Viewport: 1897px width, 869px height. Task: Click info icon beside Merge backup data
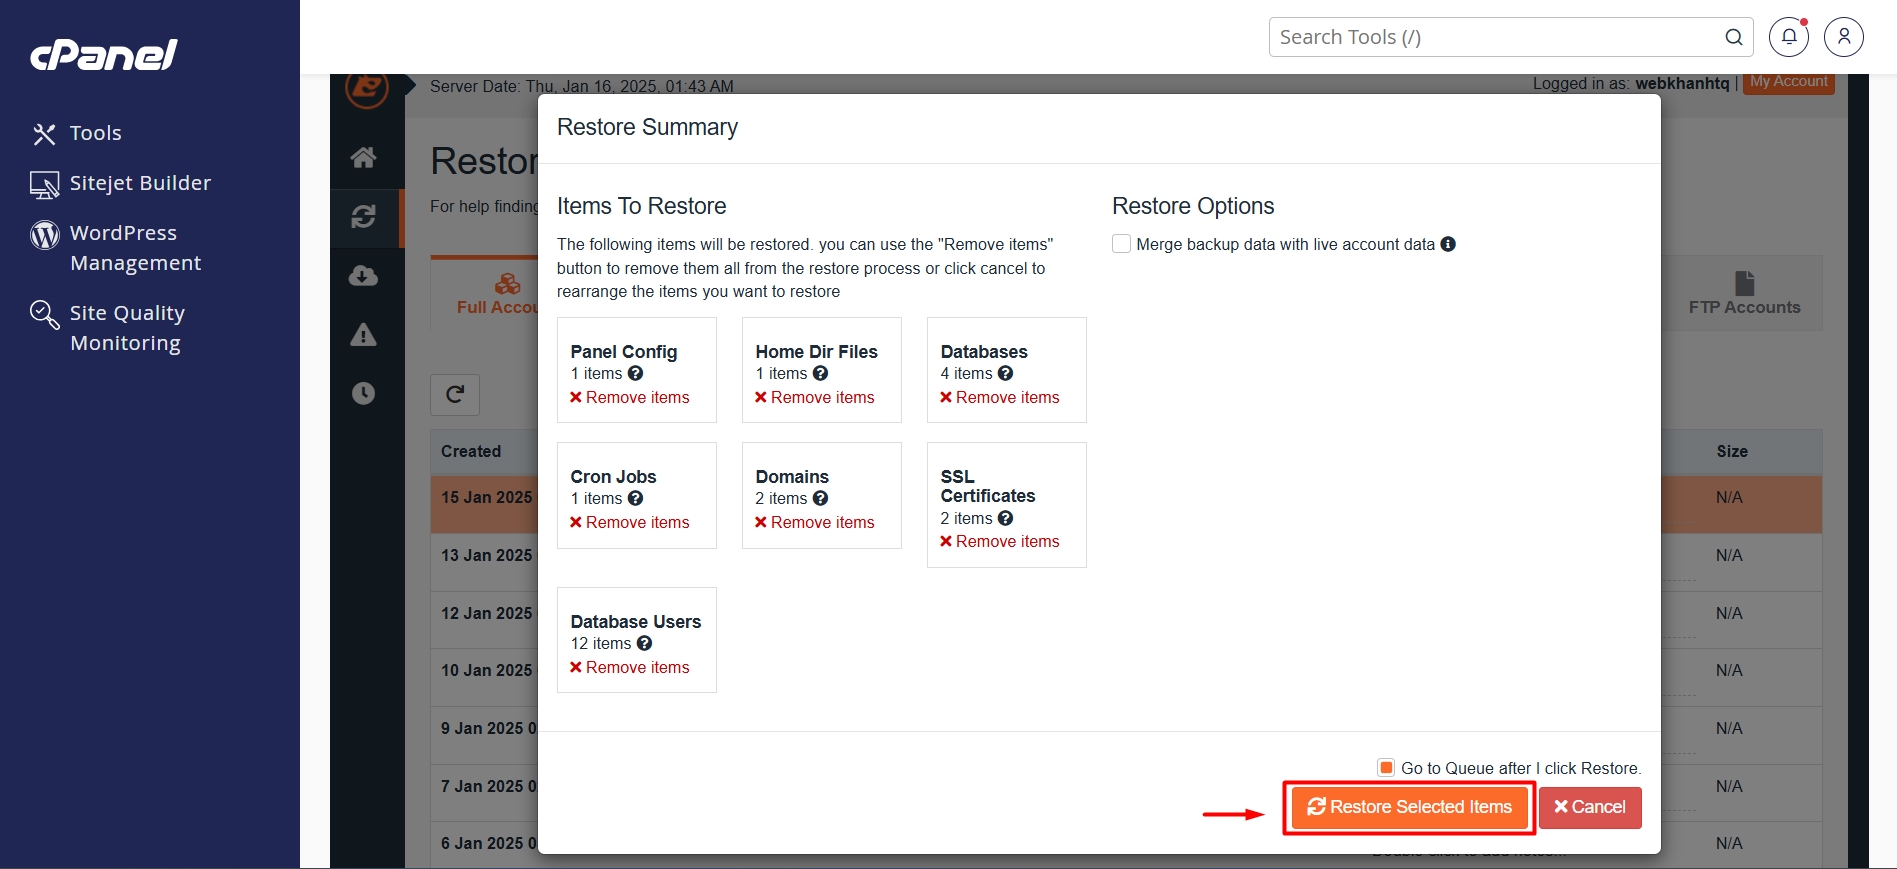1448,244
